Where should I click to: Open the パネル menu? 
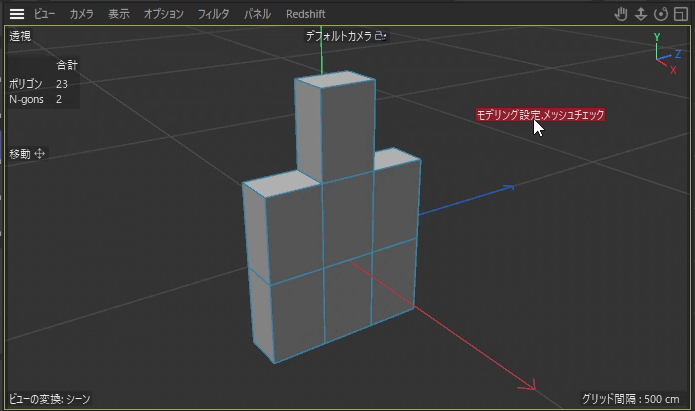click(x=257, y=14)
